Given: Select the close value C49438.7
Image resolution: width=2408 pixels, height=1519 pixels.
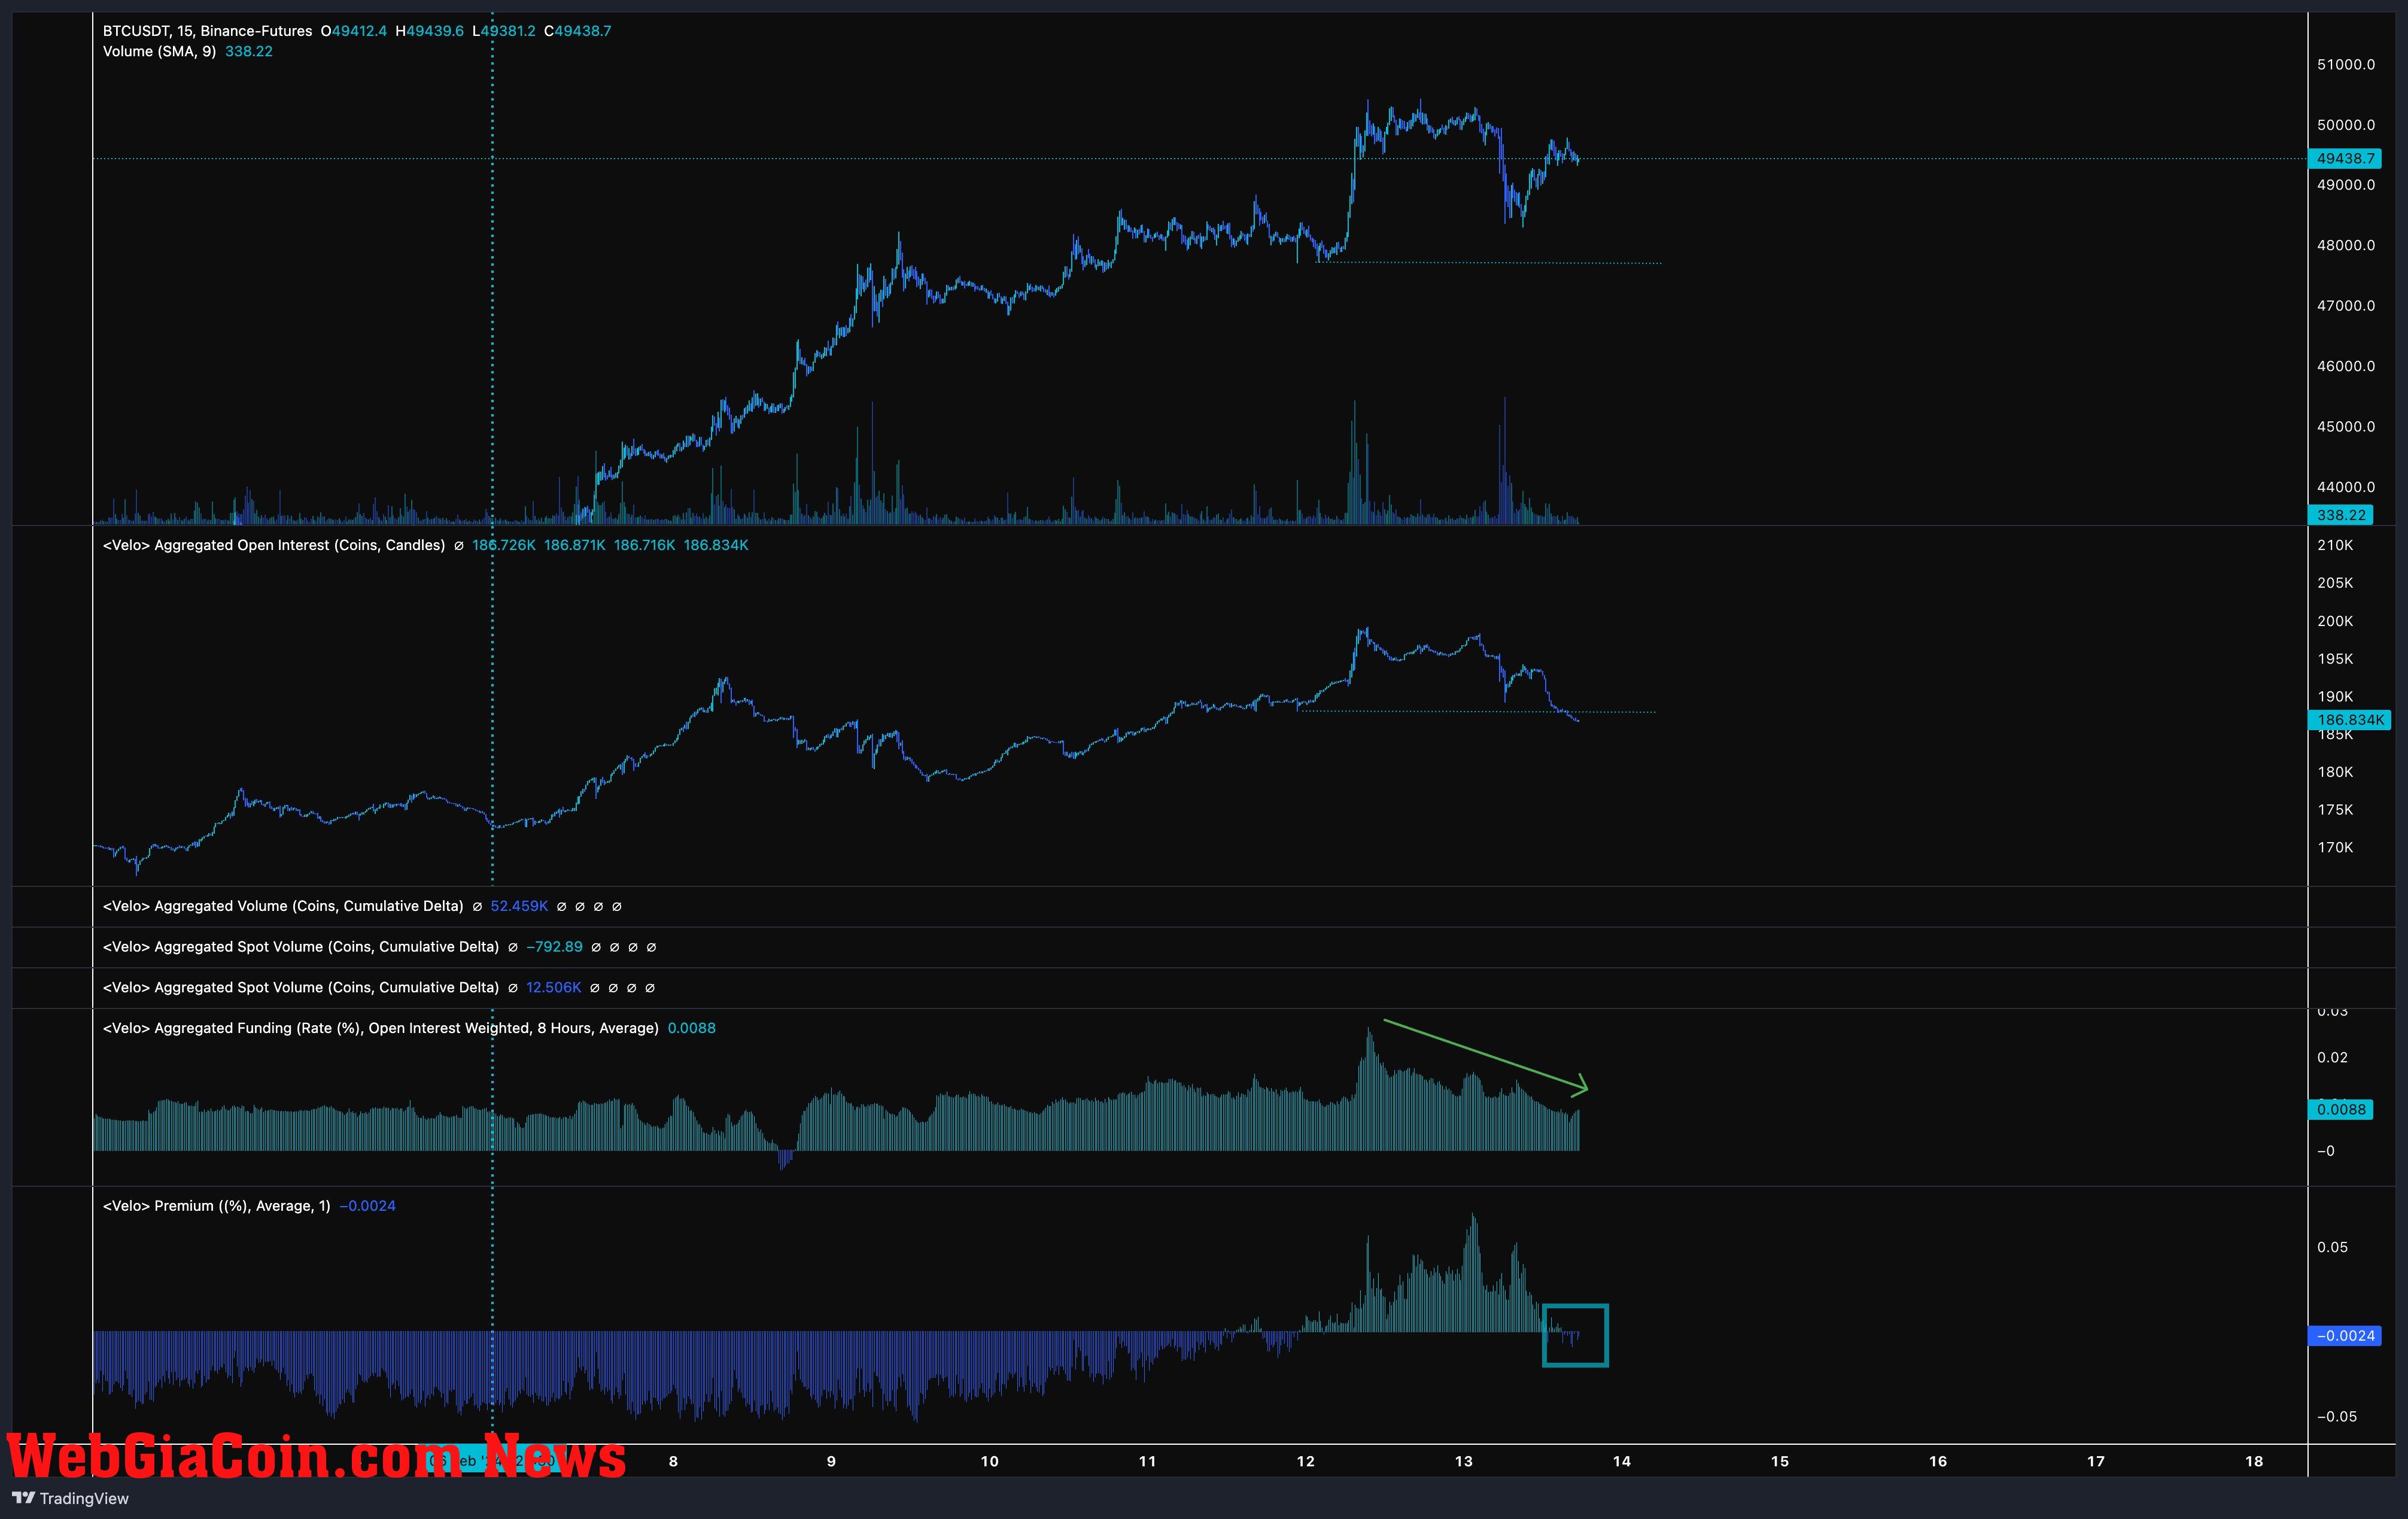Looking at the screenshot, I should (578, 31).
